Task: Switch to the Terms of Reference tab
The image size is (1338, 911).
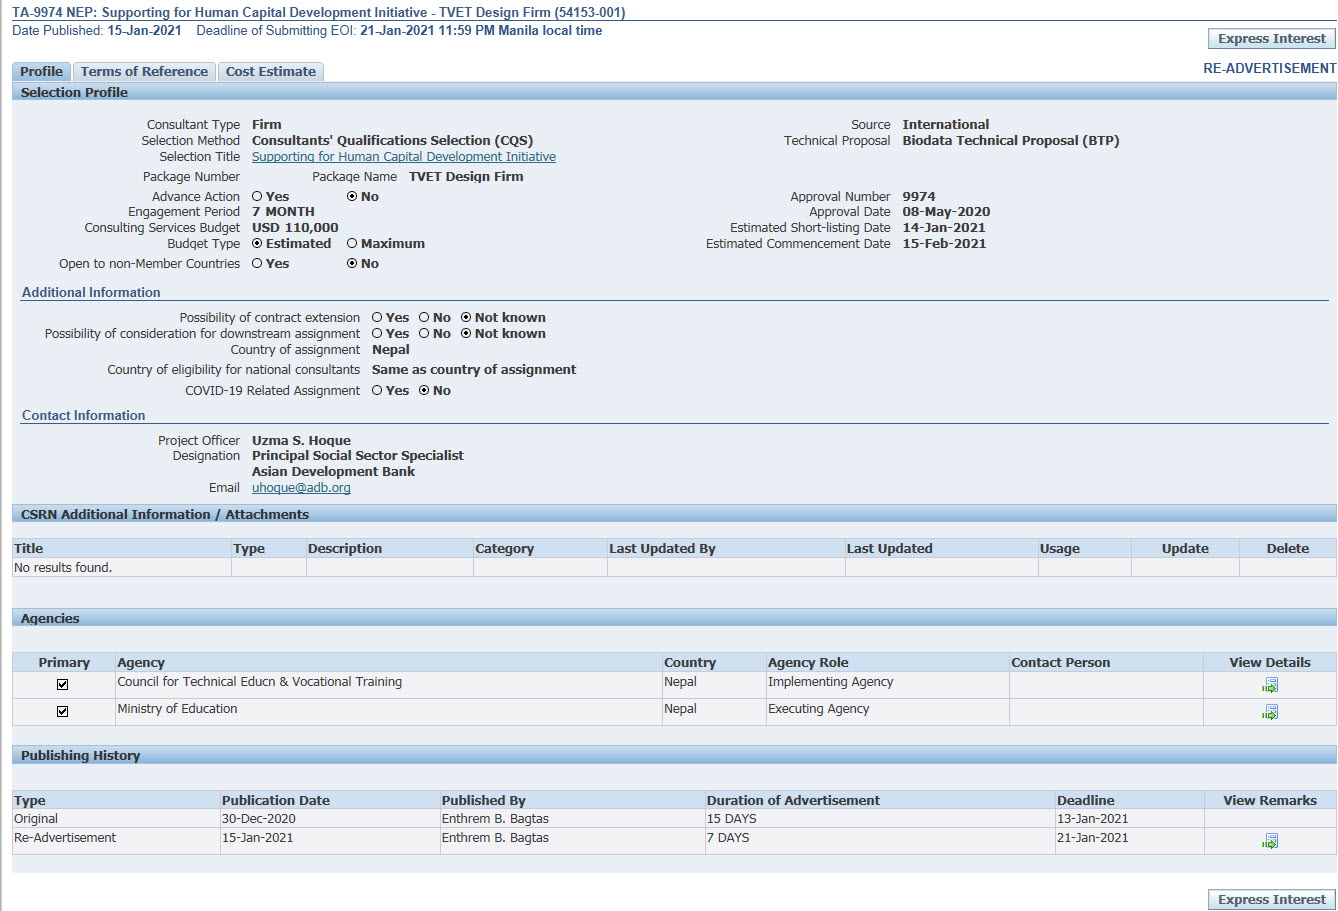Action: tap(144, 72)
